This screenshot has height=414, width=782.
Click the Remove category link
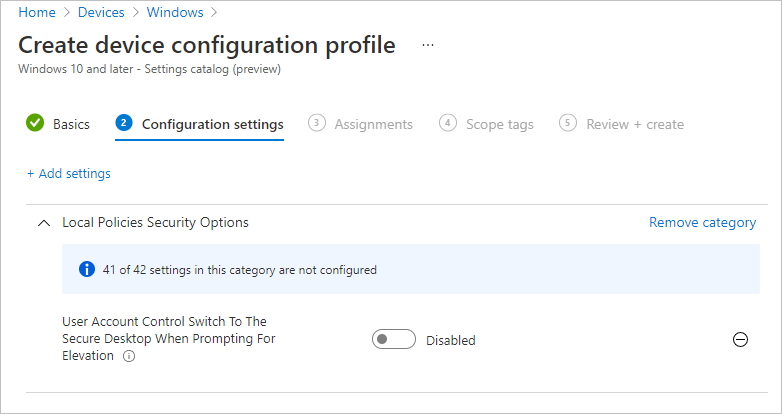pyautogui.click(x=702, y=222)
